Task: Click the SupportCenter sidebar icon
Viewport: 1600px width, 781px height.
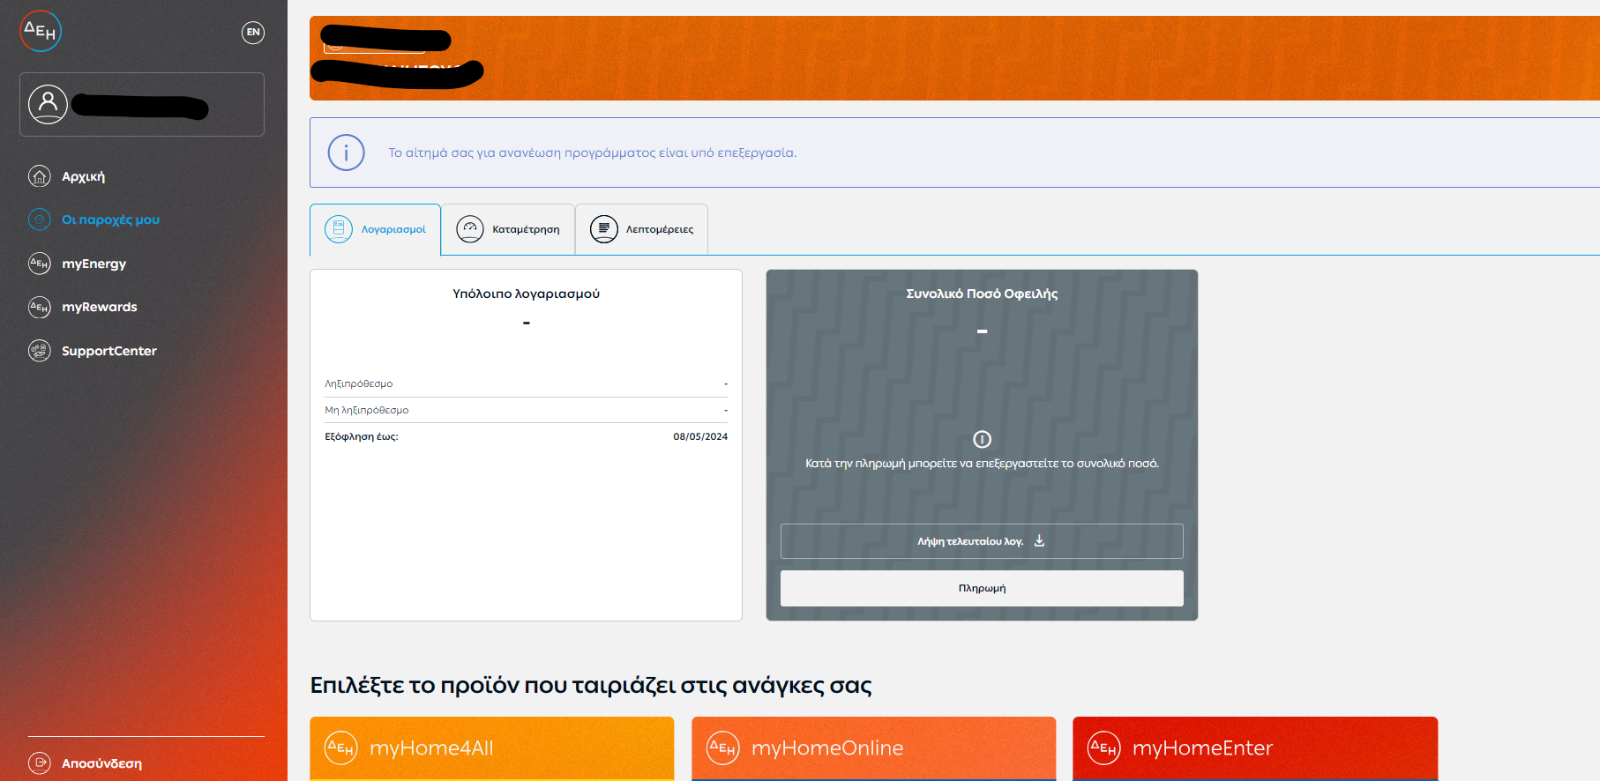Action: (39, 351)
